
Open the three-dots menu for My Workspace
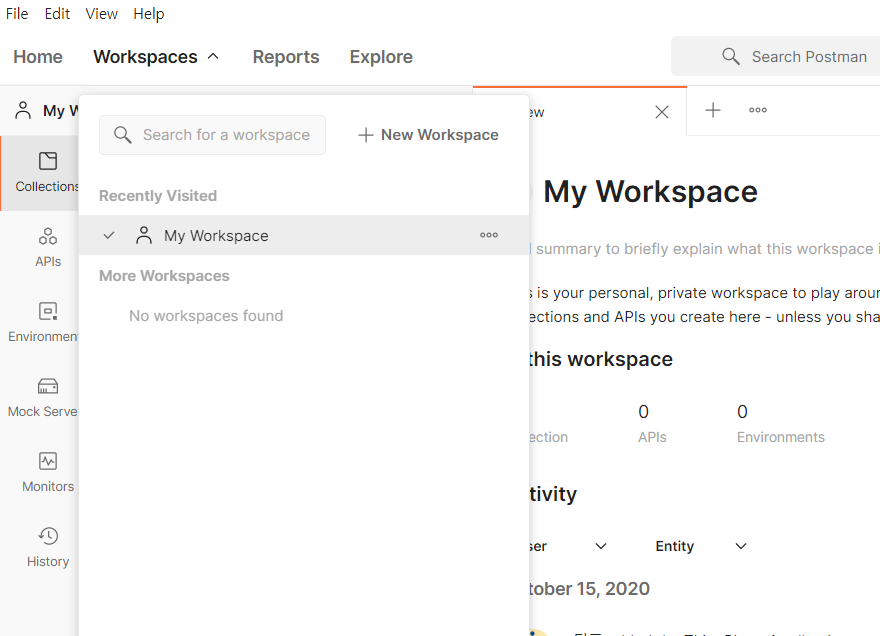[x=489, y=235]
